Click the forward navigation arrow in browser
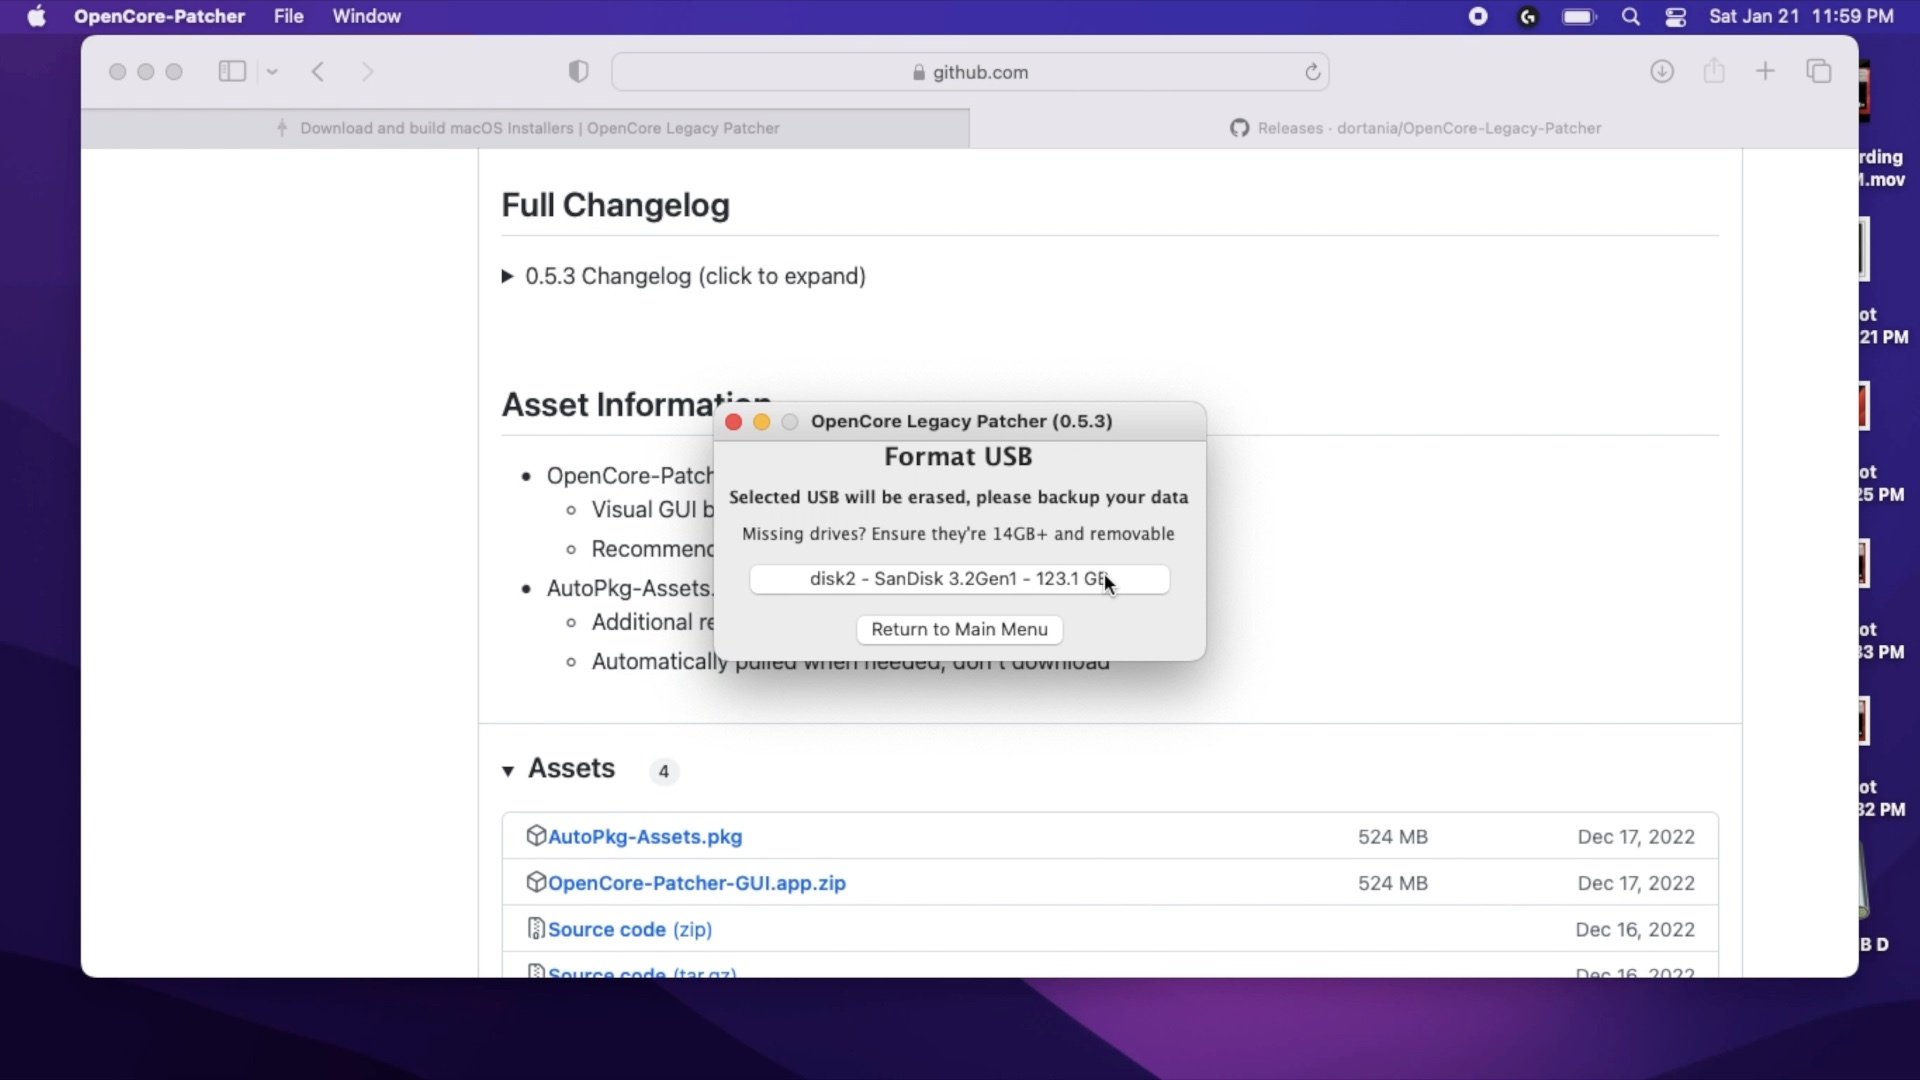 [x=369, y=71]
